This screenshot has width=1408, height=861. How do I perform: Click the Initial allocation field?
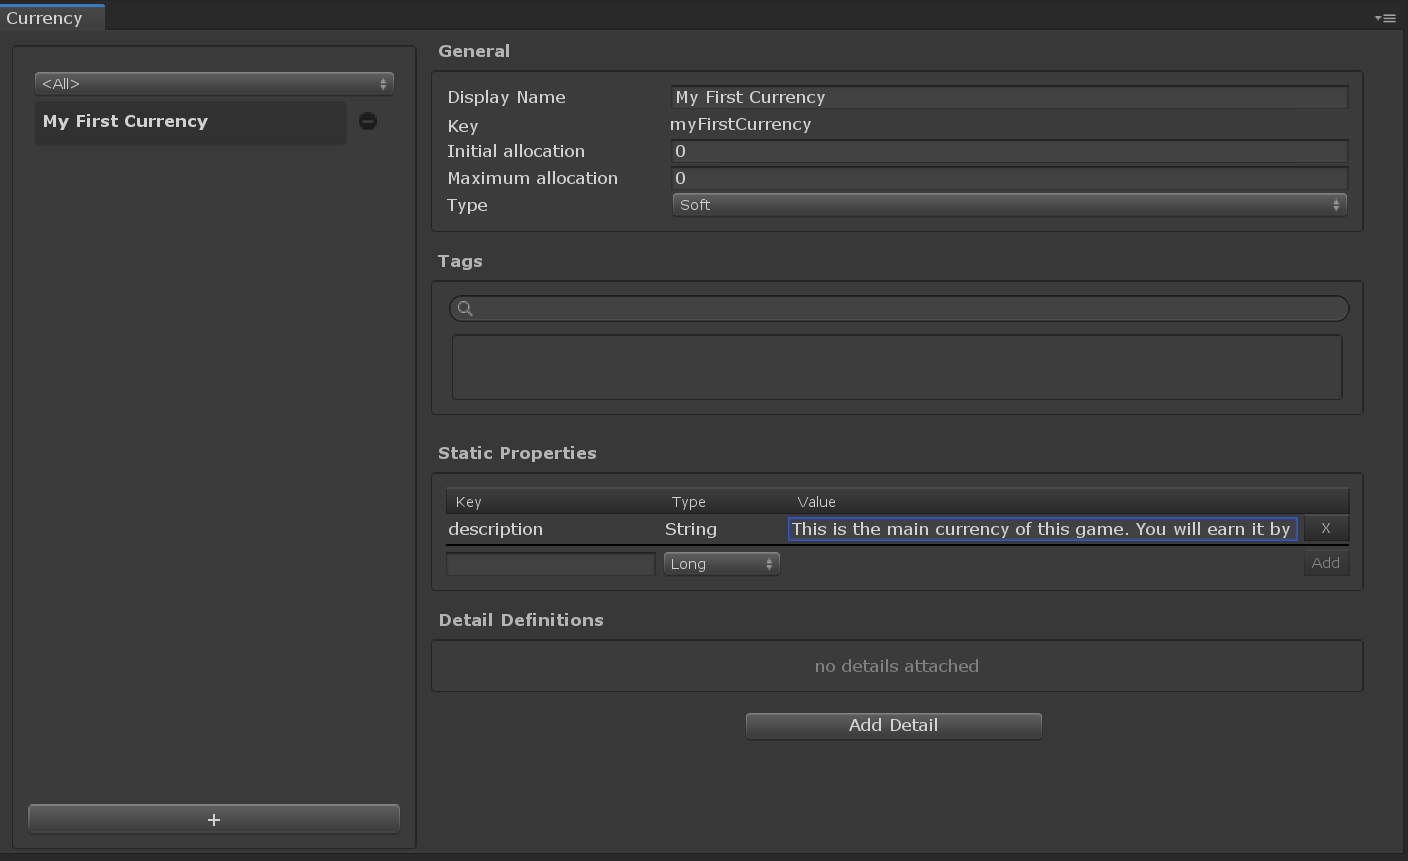pos(1009,151)
